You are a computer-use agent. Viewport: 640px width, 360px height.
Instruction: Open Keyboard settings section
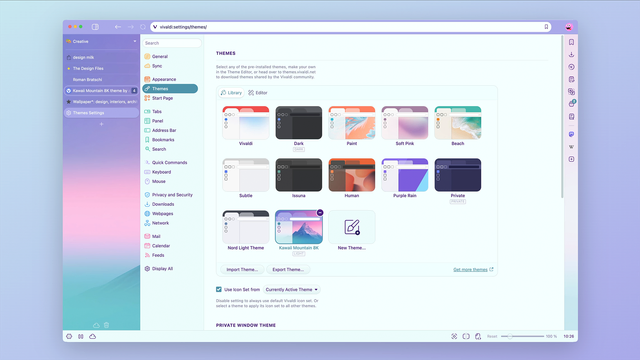(x=158, y=172)
